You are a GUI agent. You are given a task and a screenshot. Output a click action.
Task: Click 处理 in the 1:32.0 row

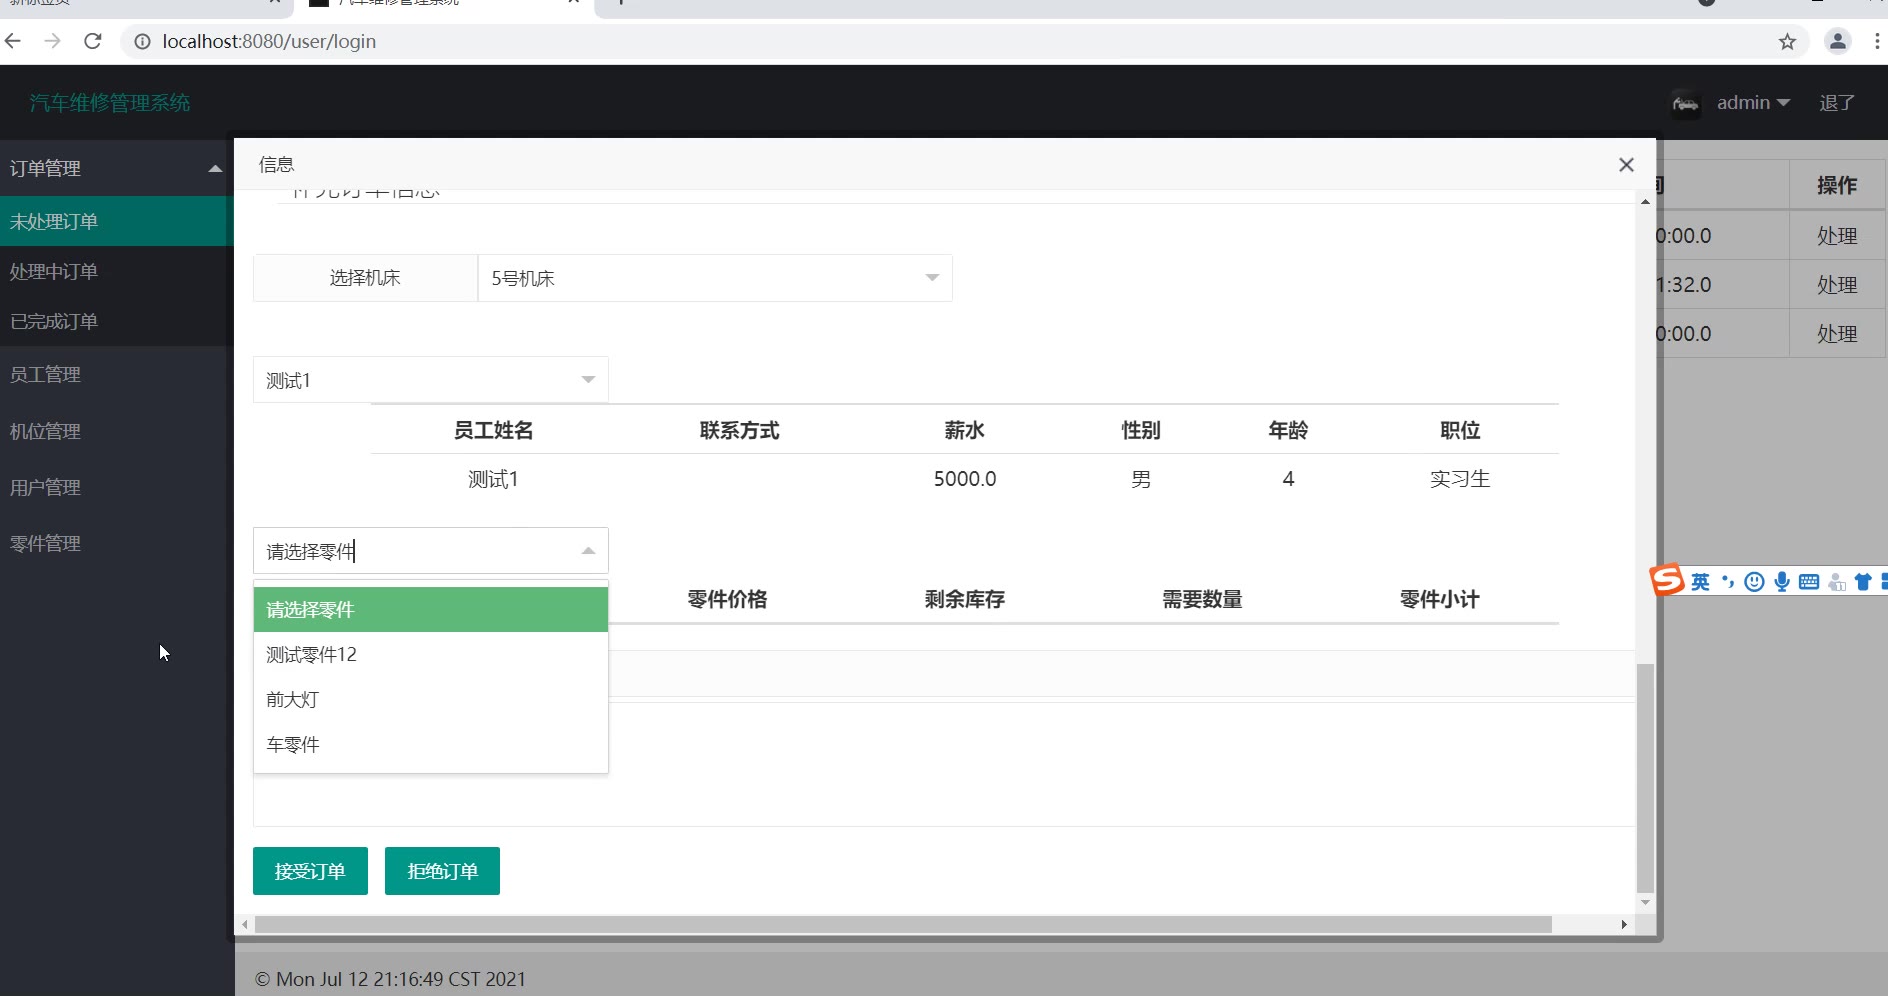(x=1837, y=285)
